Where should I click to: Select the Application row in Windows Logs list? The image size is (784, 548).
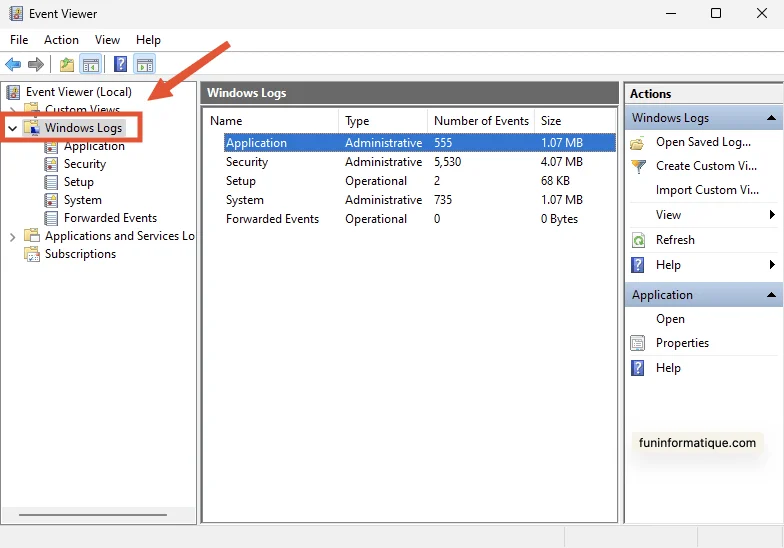tap(420, 142)
